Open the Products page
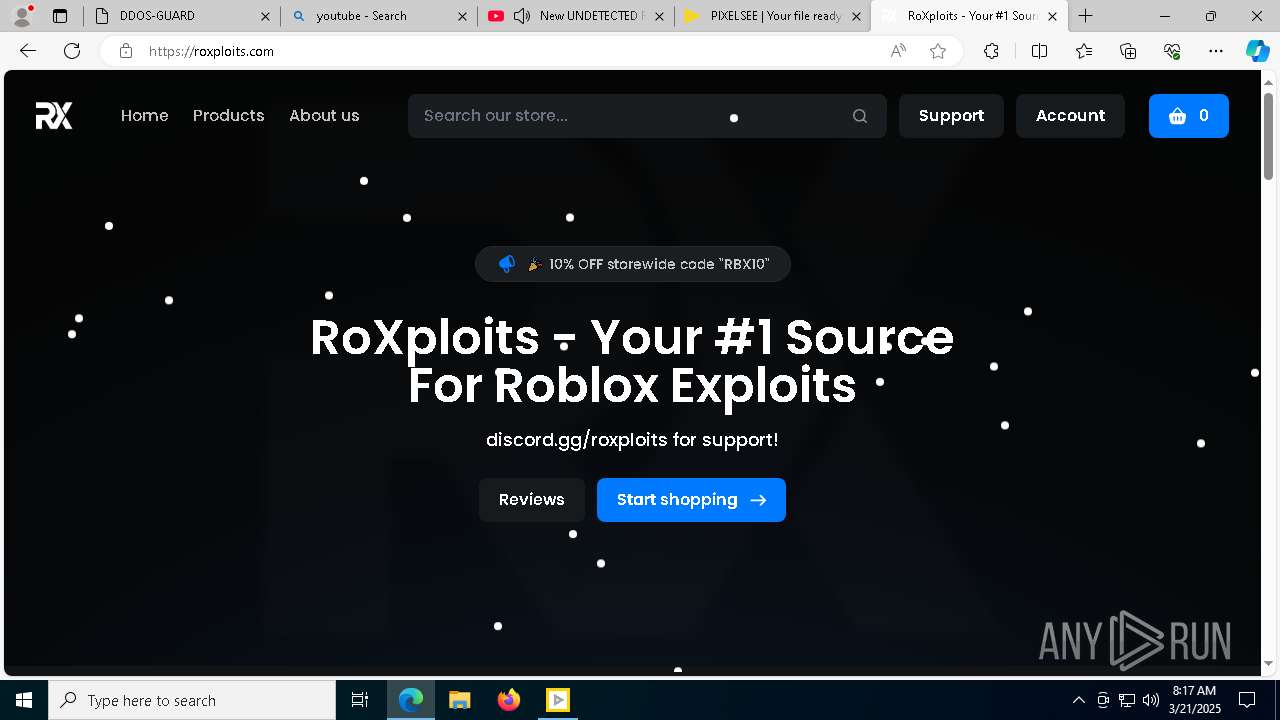The image size is (1280, 720). (x=229, y=116)
